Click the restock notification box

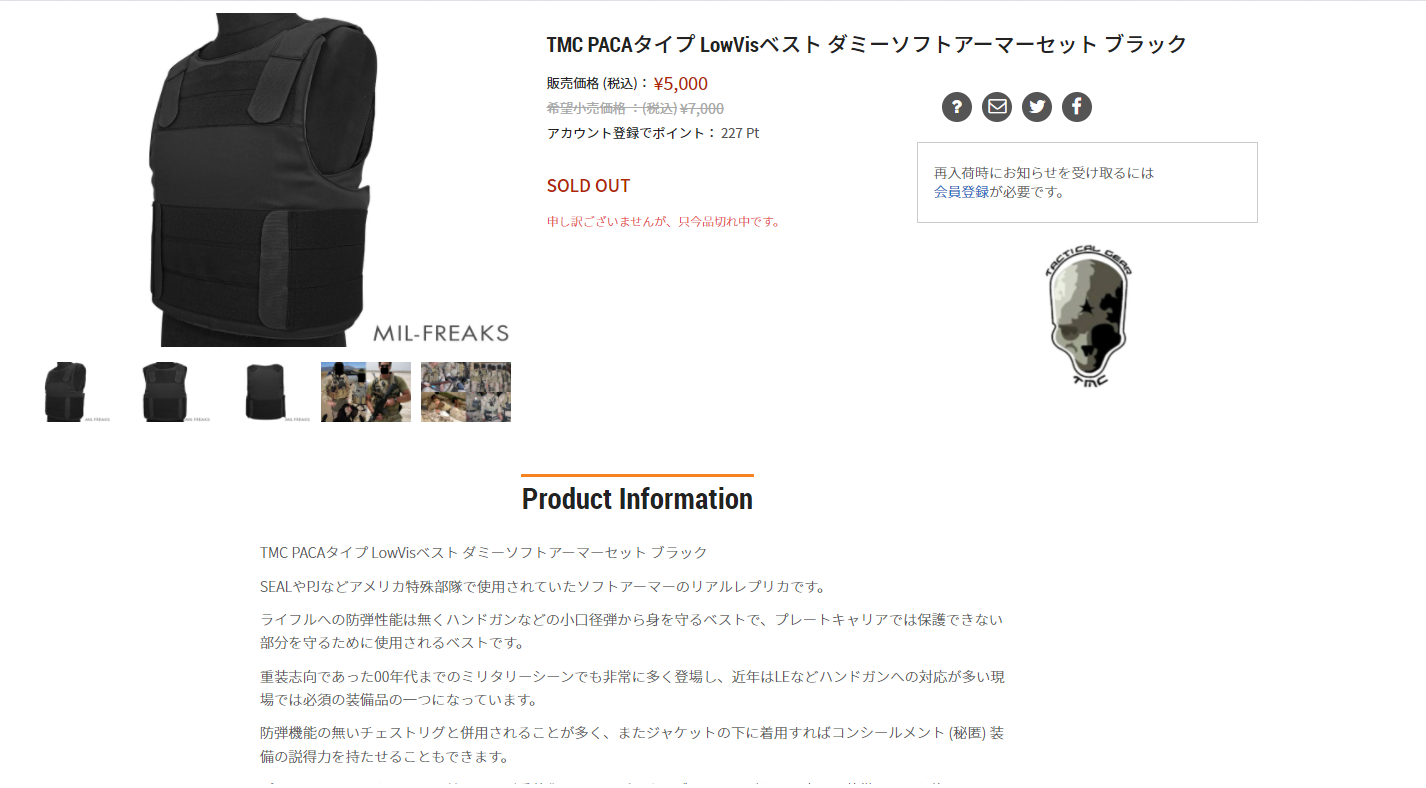coord(1087,182)
